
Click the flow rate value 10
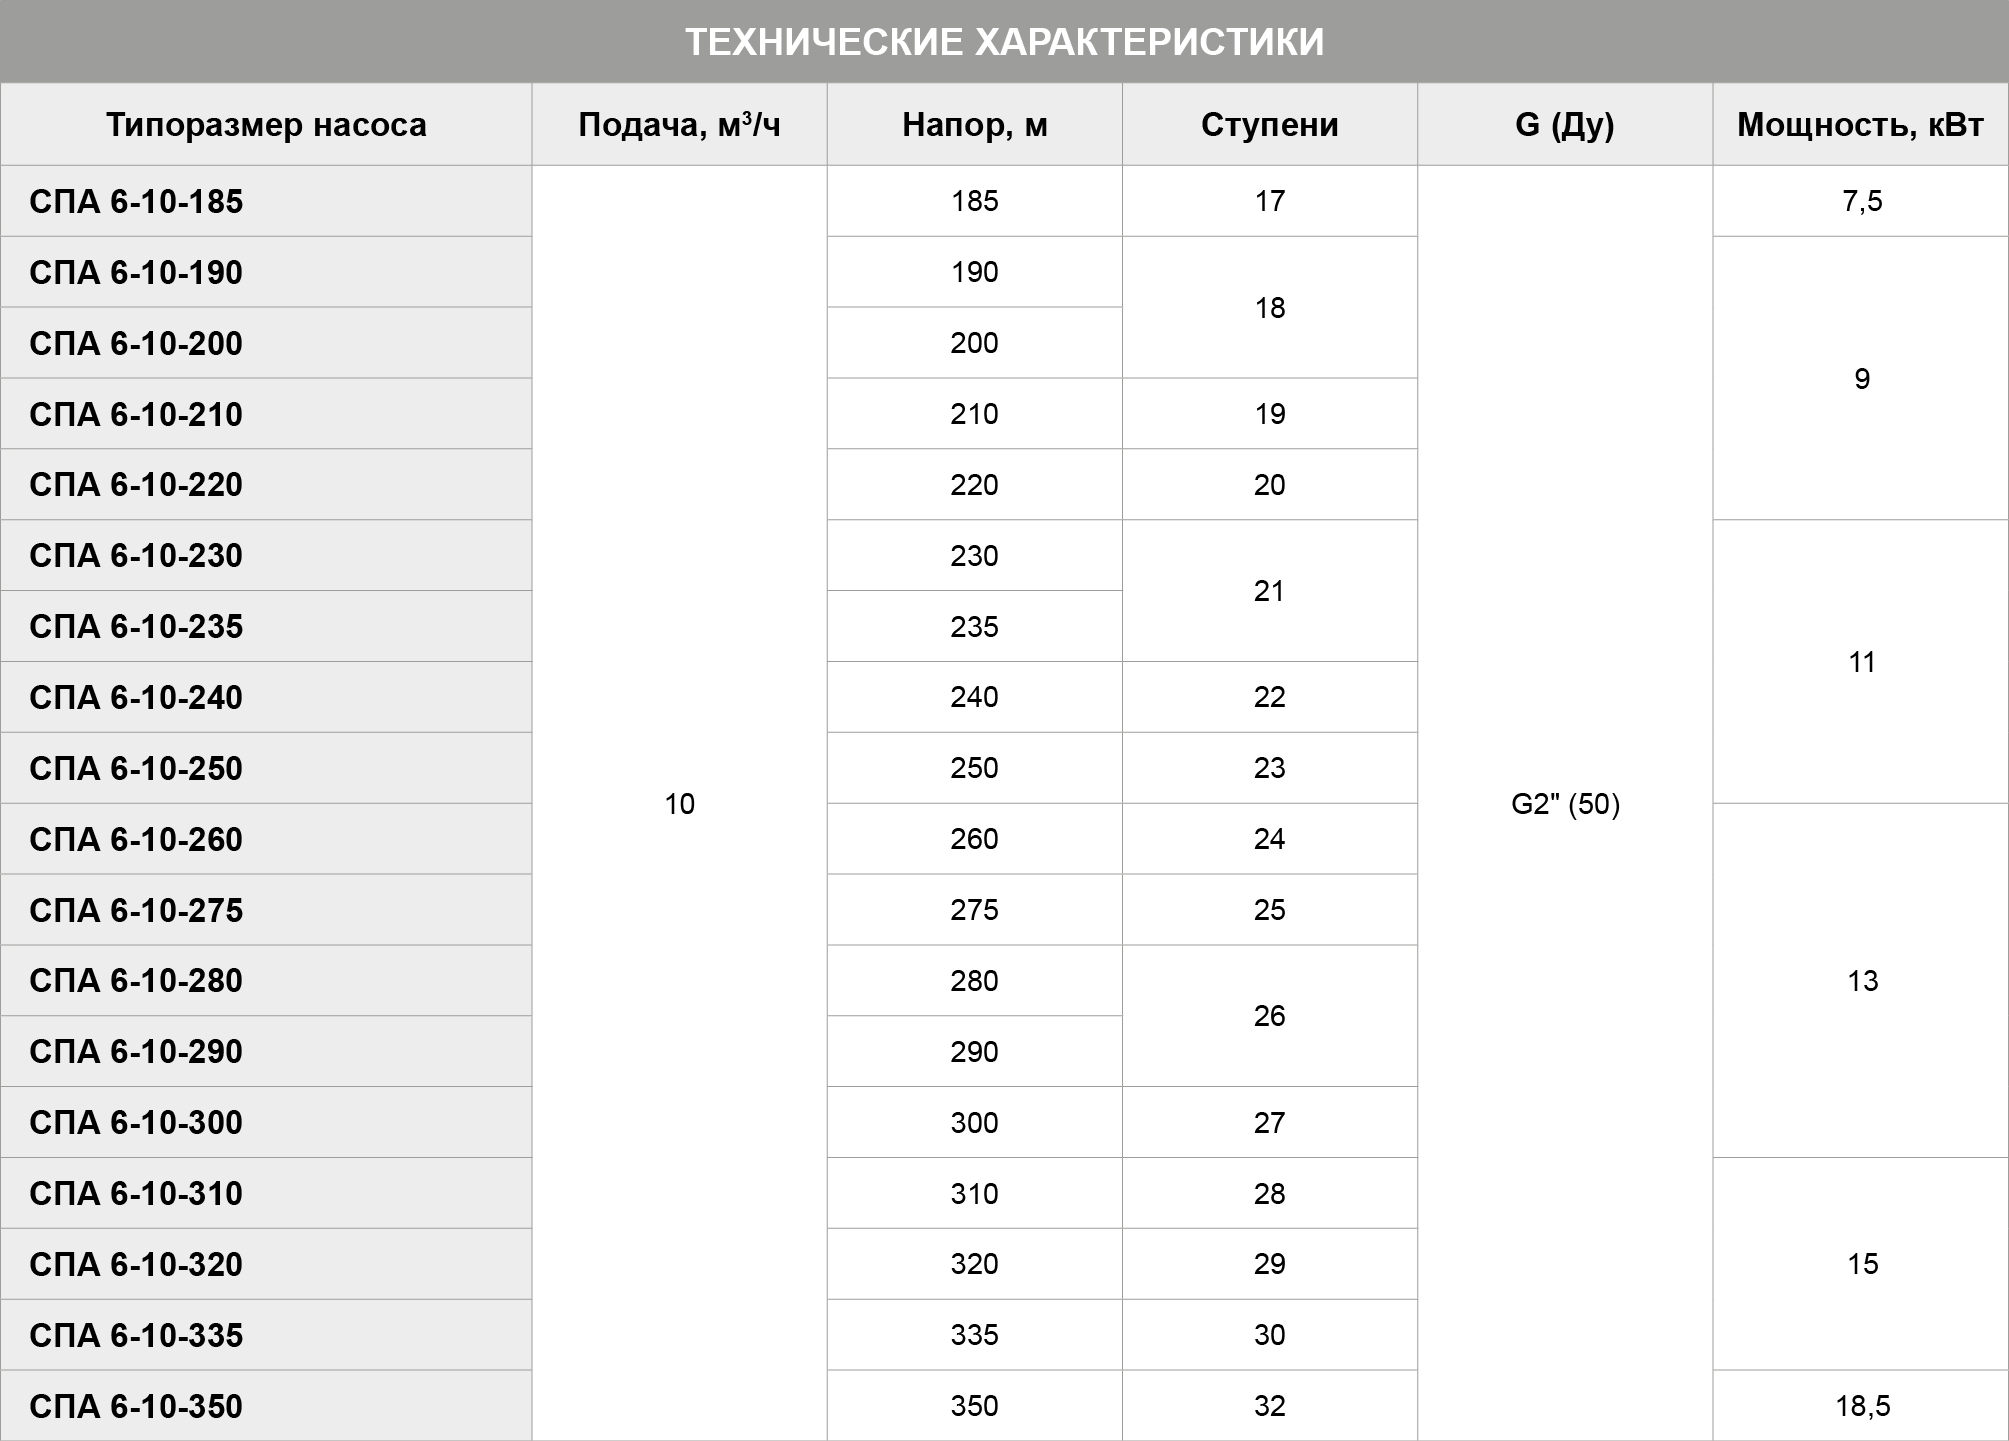pos(679,803)
